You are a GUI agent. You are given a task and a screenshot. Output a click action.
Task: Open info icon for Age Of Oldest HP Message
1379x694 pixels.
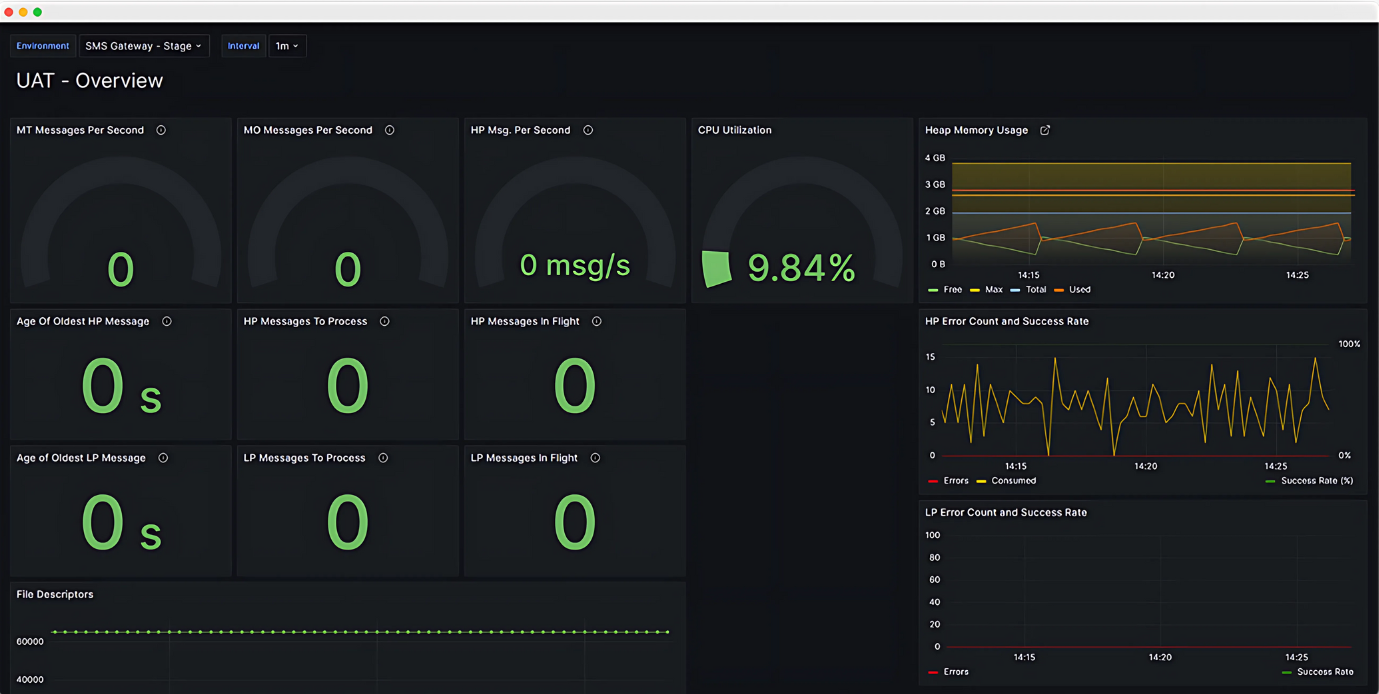tap(167, 321)
